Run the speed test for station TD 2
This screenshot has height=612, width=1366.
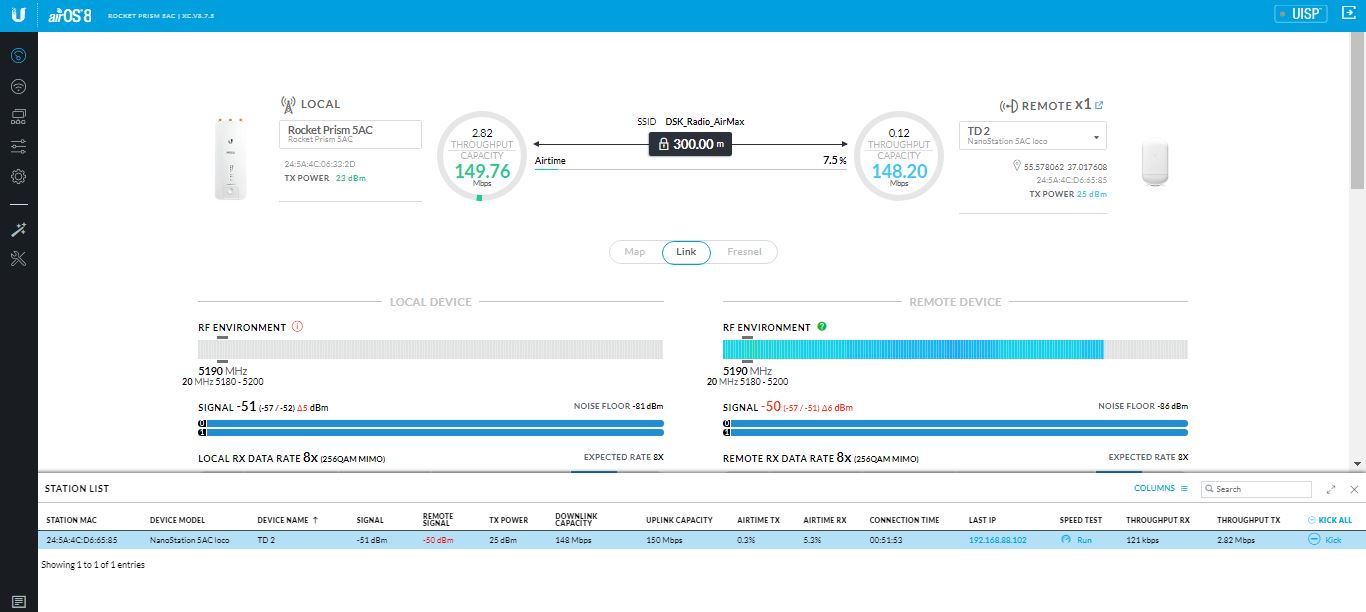(x=1077, y=540)
